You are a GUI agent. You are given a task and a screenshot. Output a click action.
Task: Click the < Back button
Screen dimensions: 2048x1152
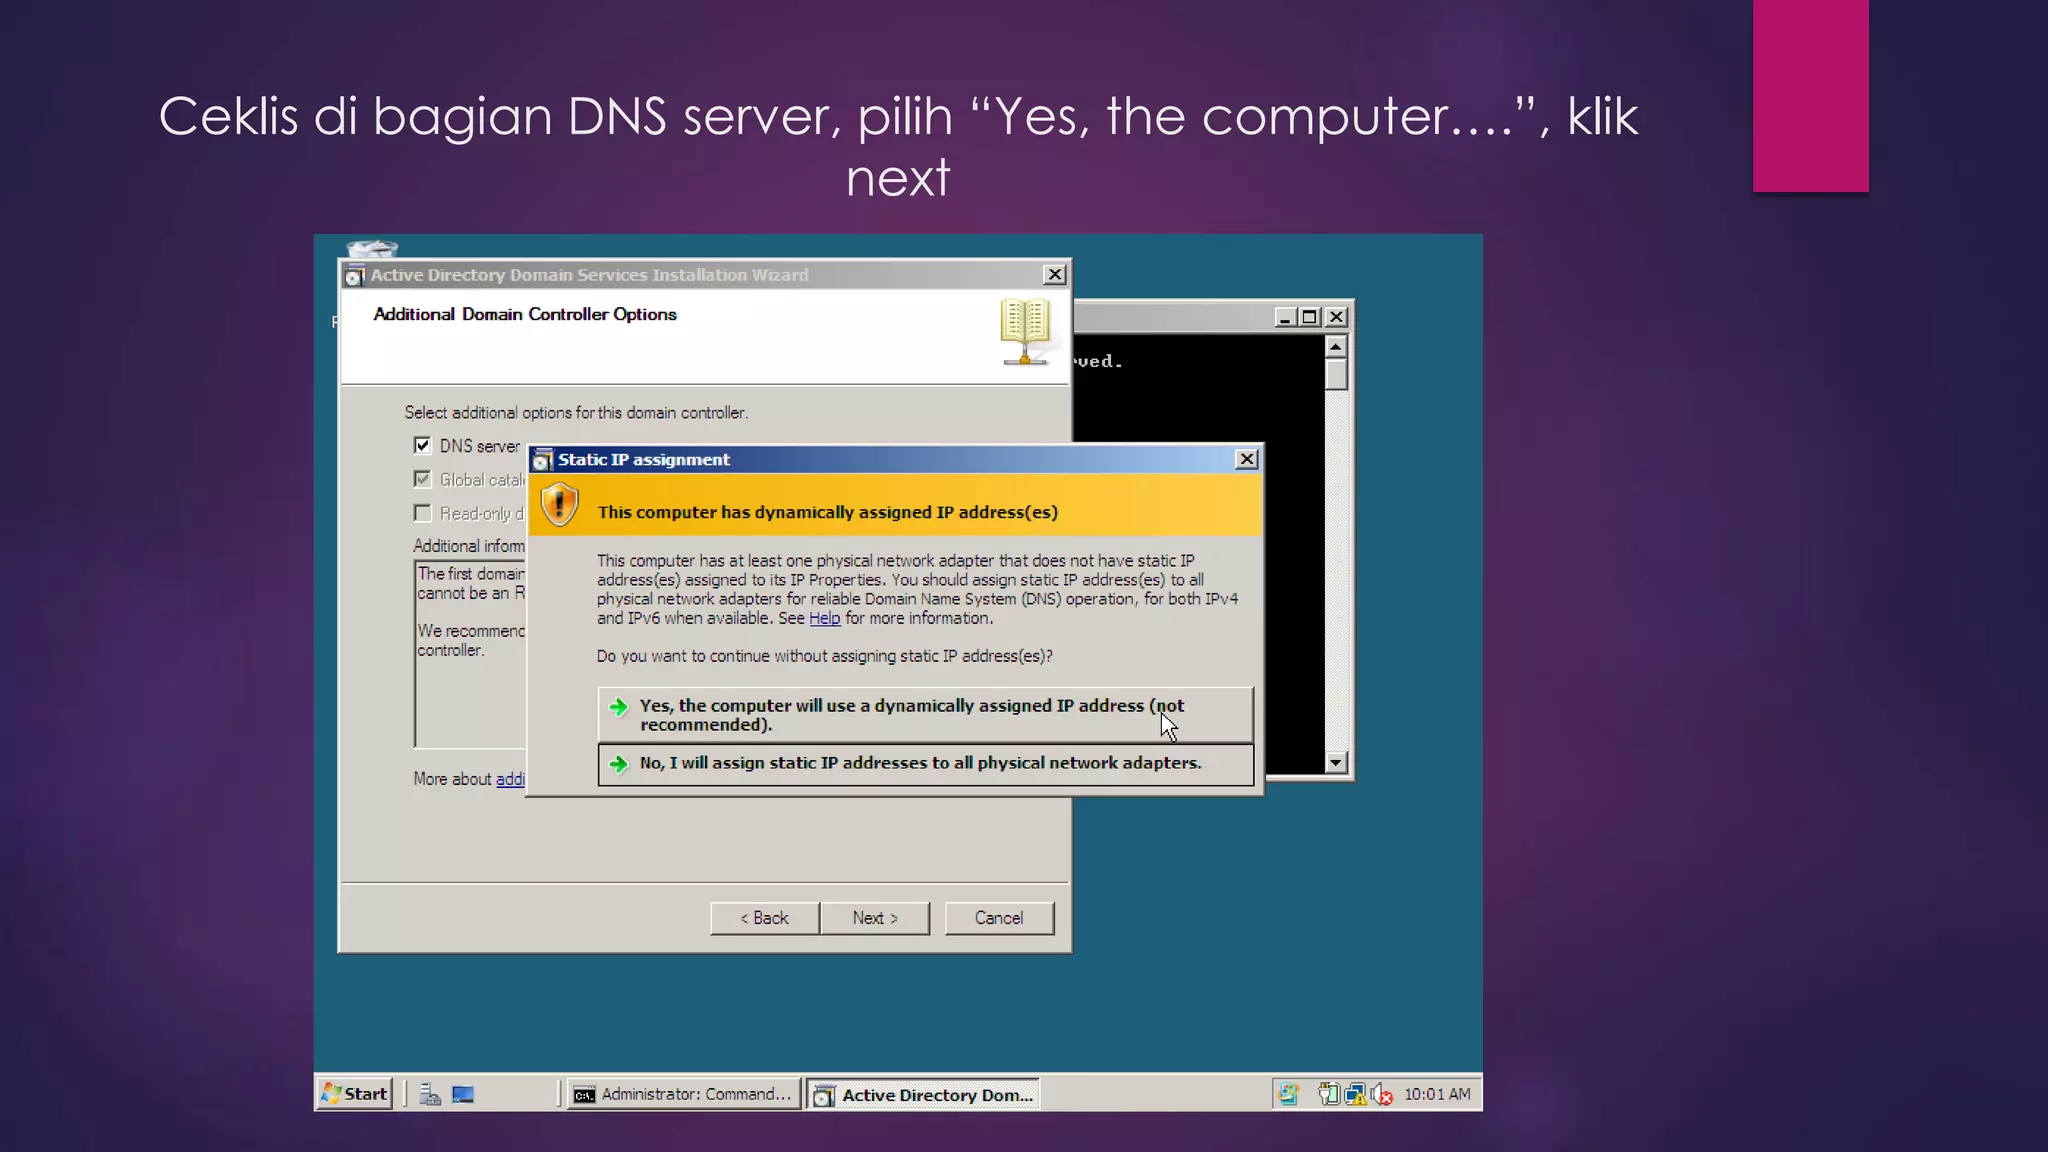tap(765, 918)
